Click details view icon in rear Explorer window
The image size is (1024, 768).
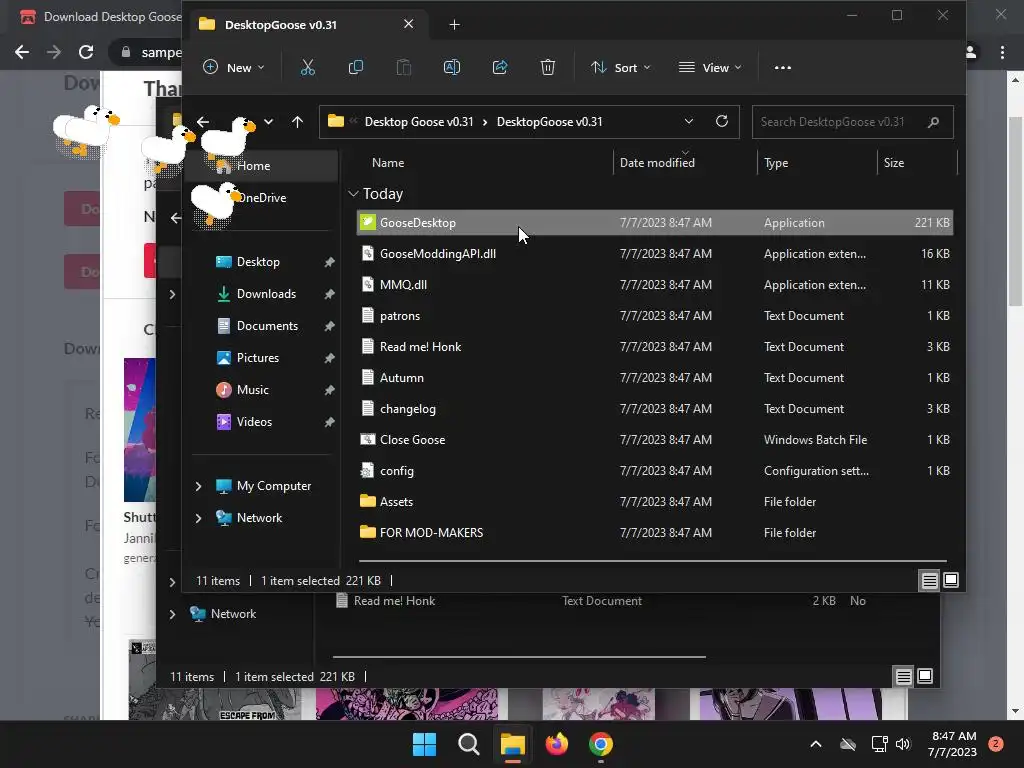(903, 676)
